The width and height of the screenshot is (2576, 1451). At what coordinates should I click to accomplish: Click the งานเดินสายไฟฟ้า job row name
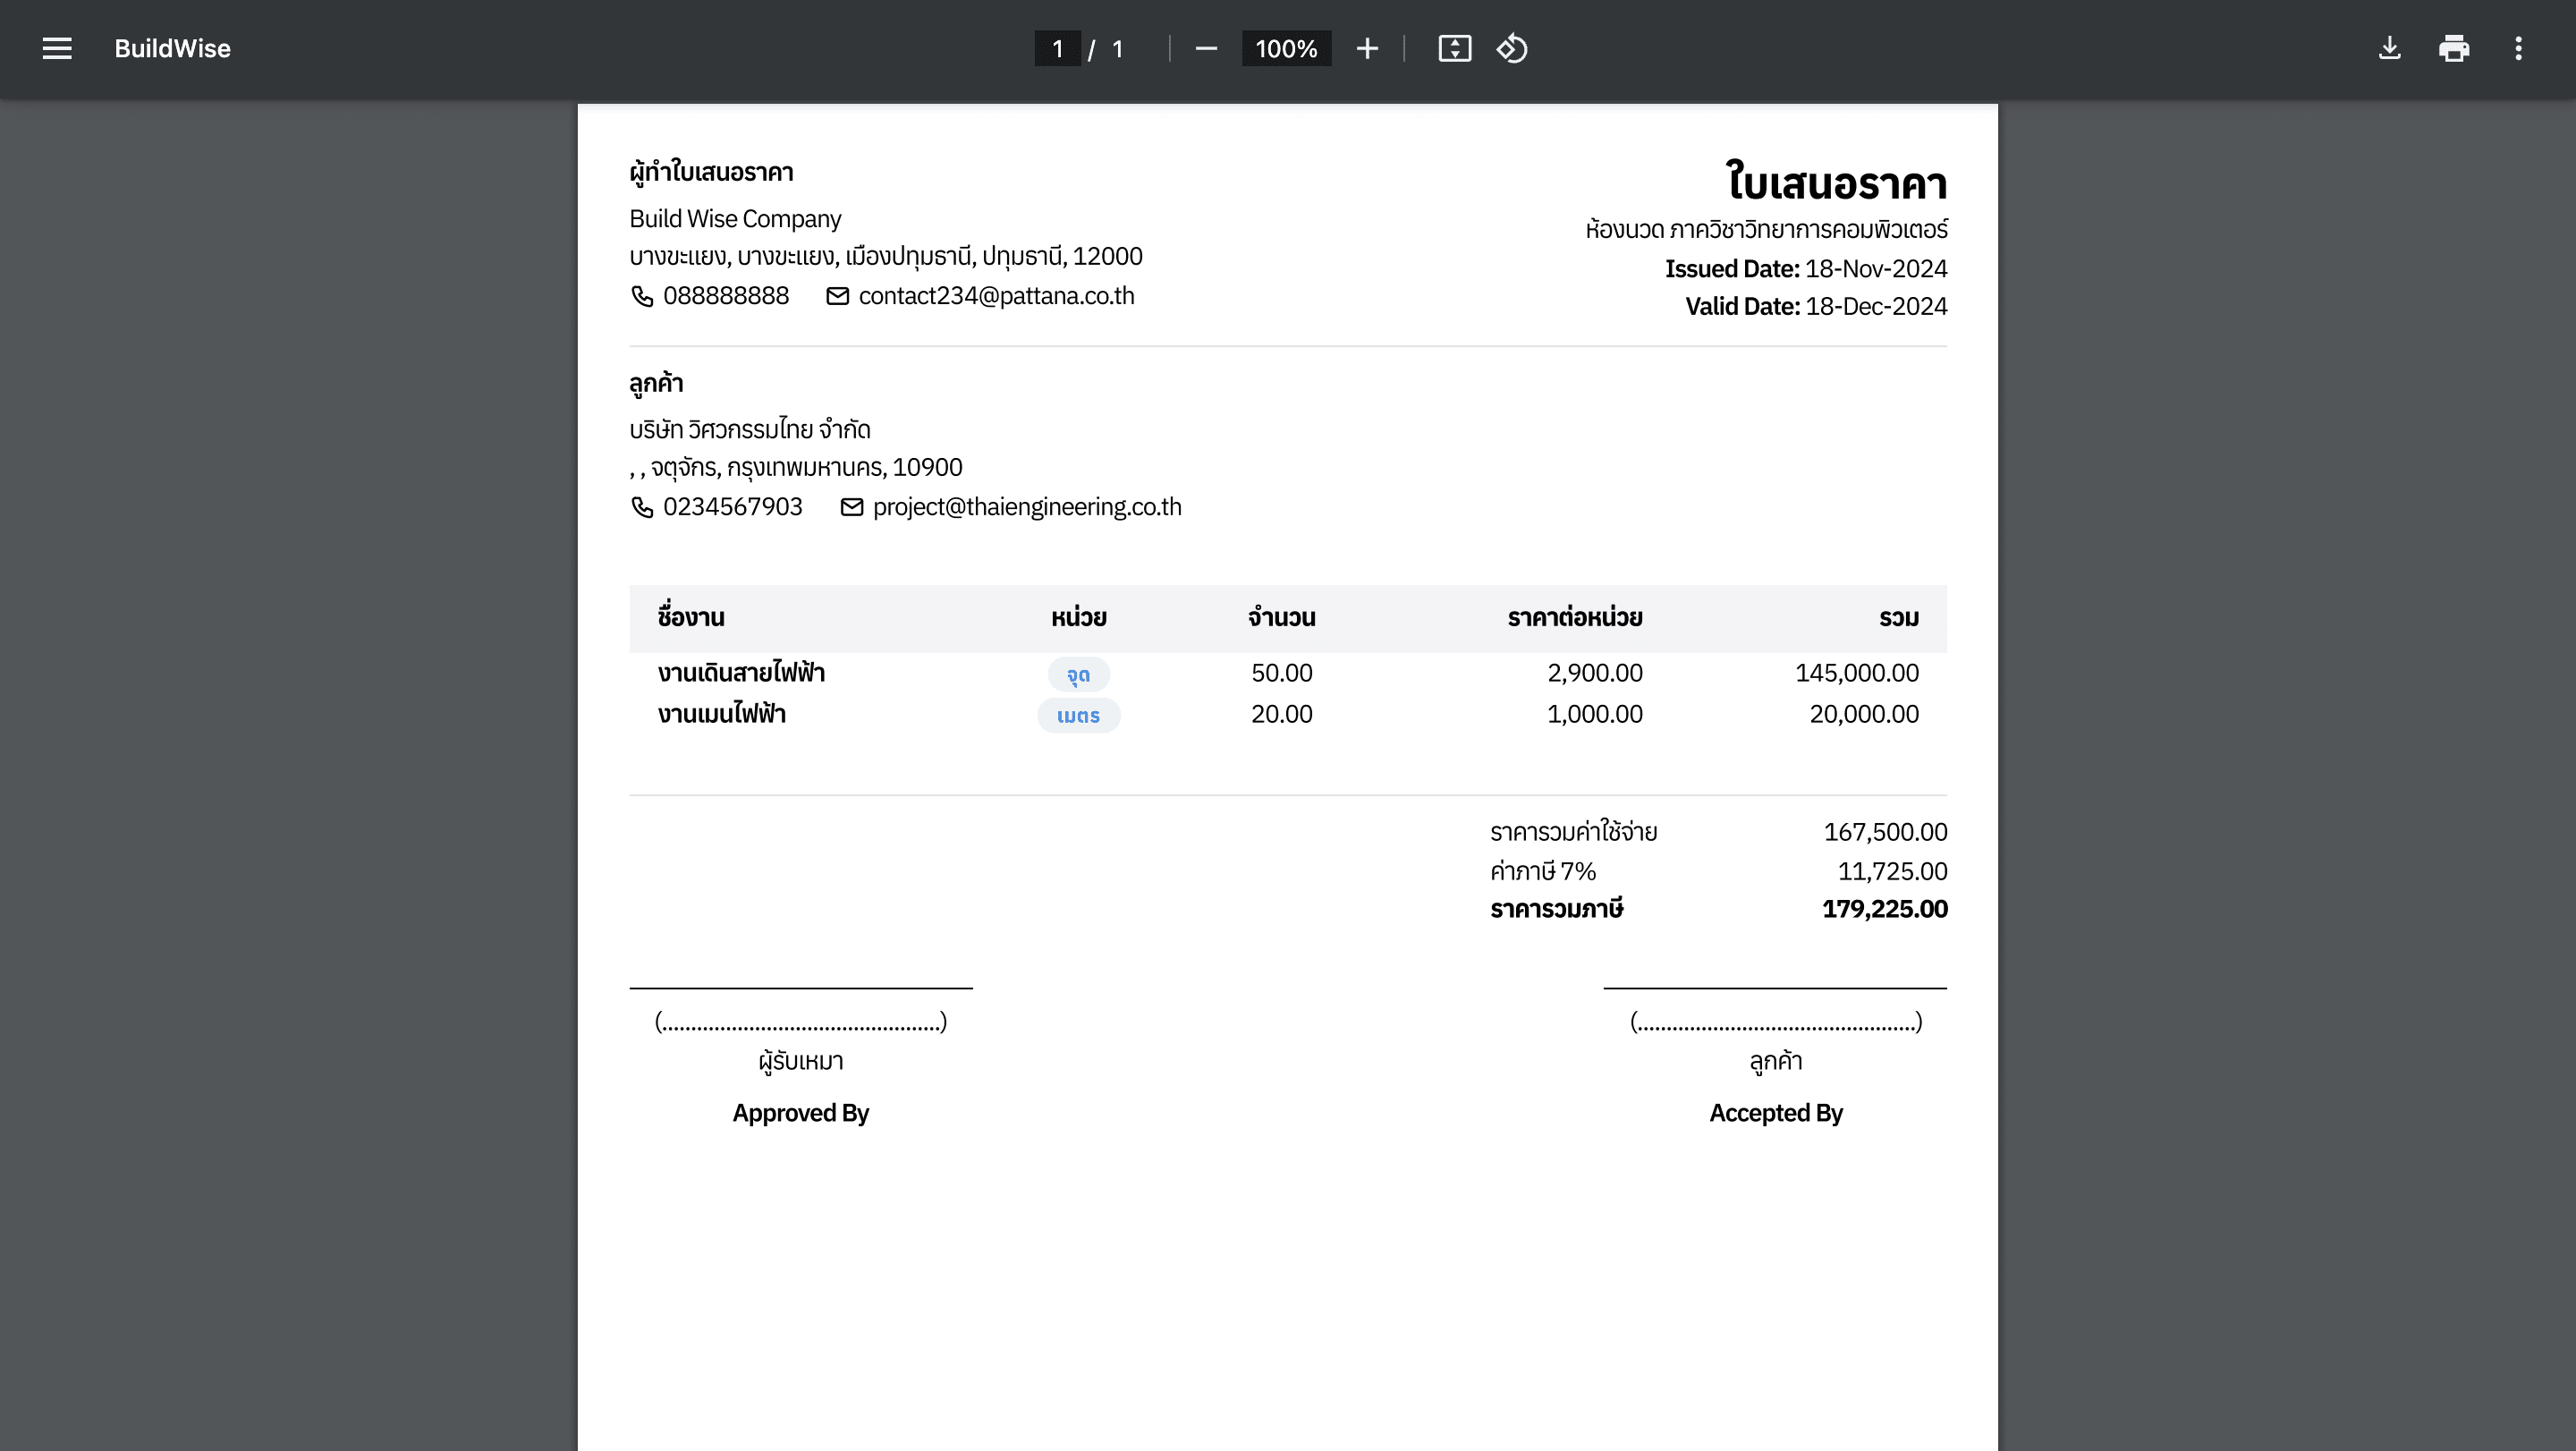[x=741, y=673]
